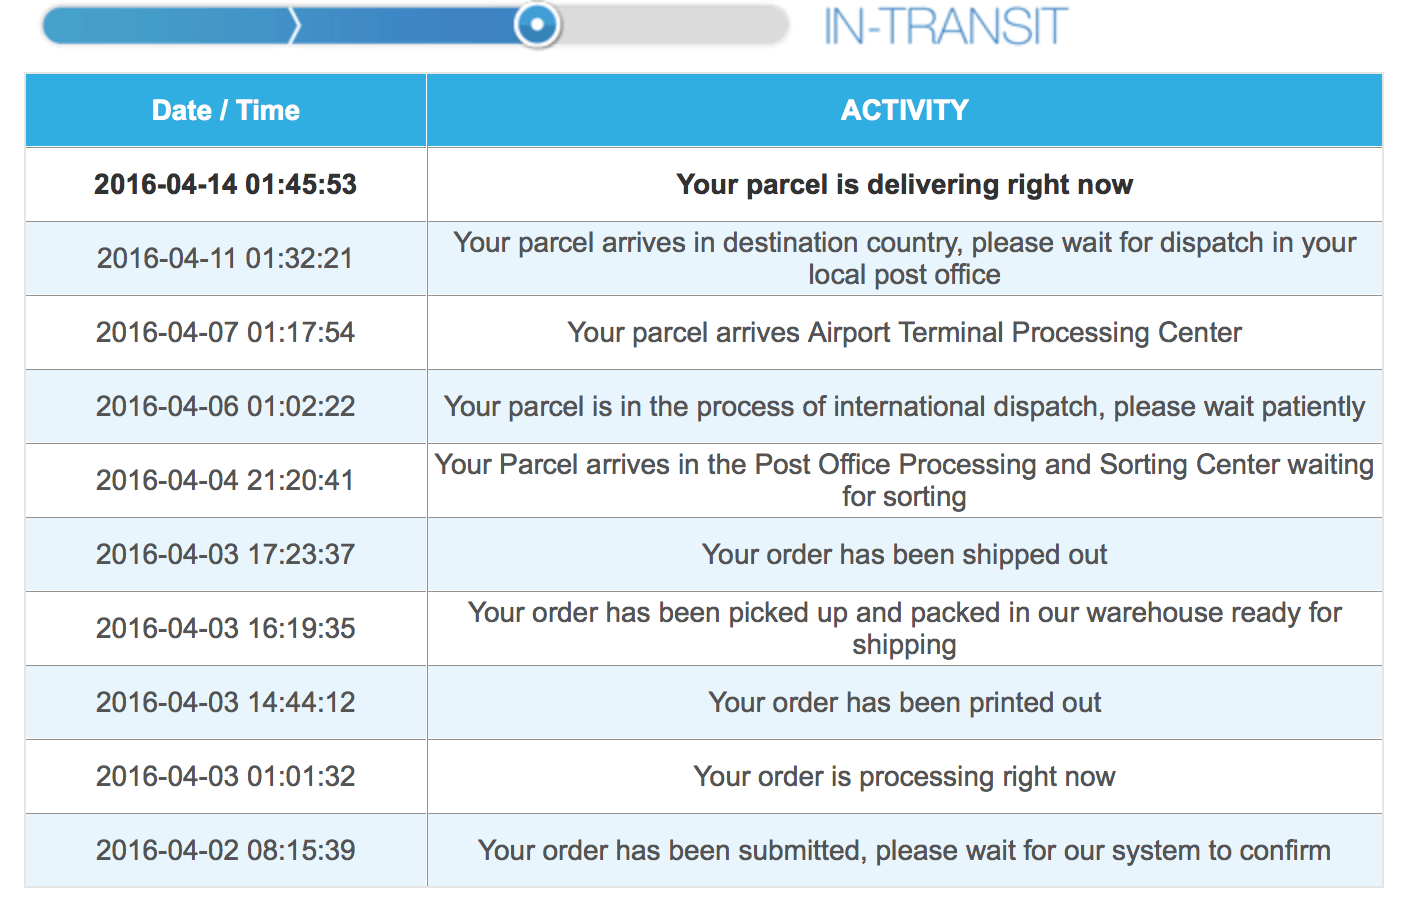Screen dimensions: 1408x914
Task: Click the international dispatch activity row
Action: 904,406
